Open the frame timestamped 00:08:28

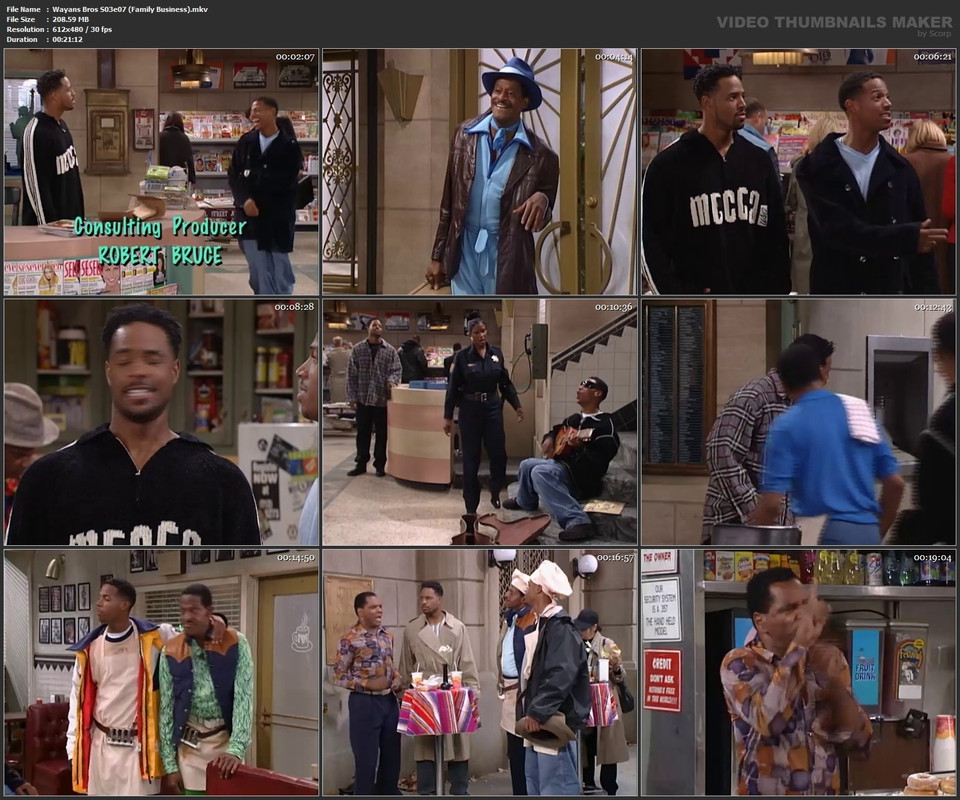(162, 422)
